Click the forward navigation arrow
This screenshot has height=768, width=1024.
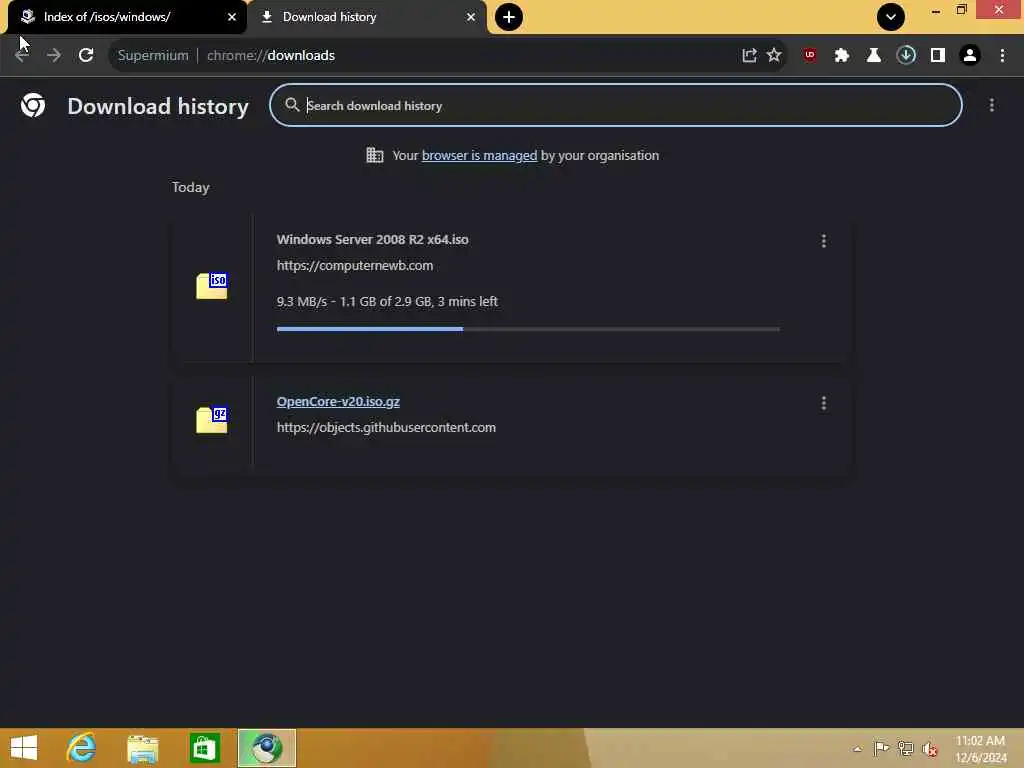coord(54,56)
